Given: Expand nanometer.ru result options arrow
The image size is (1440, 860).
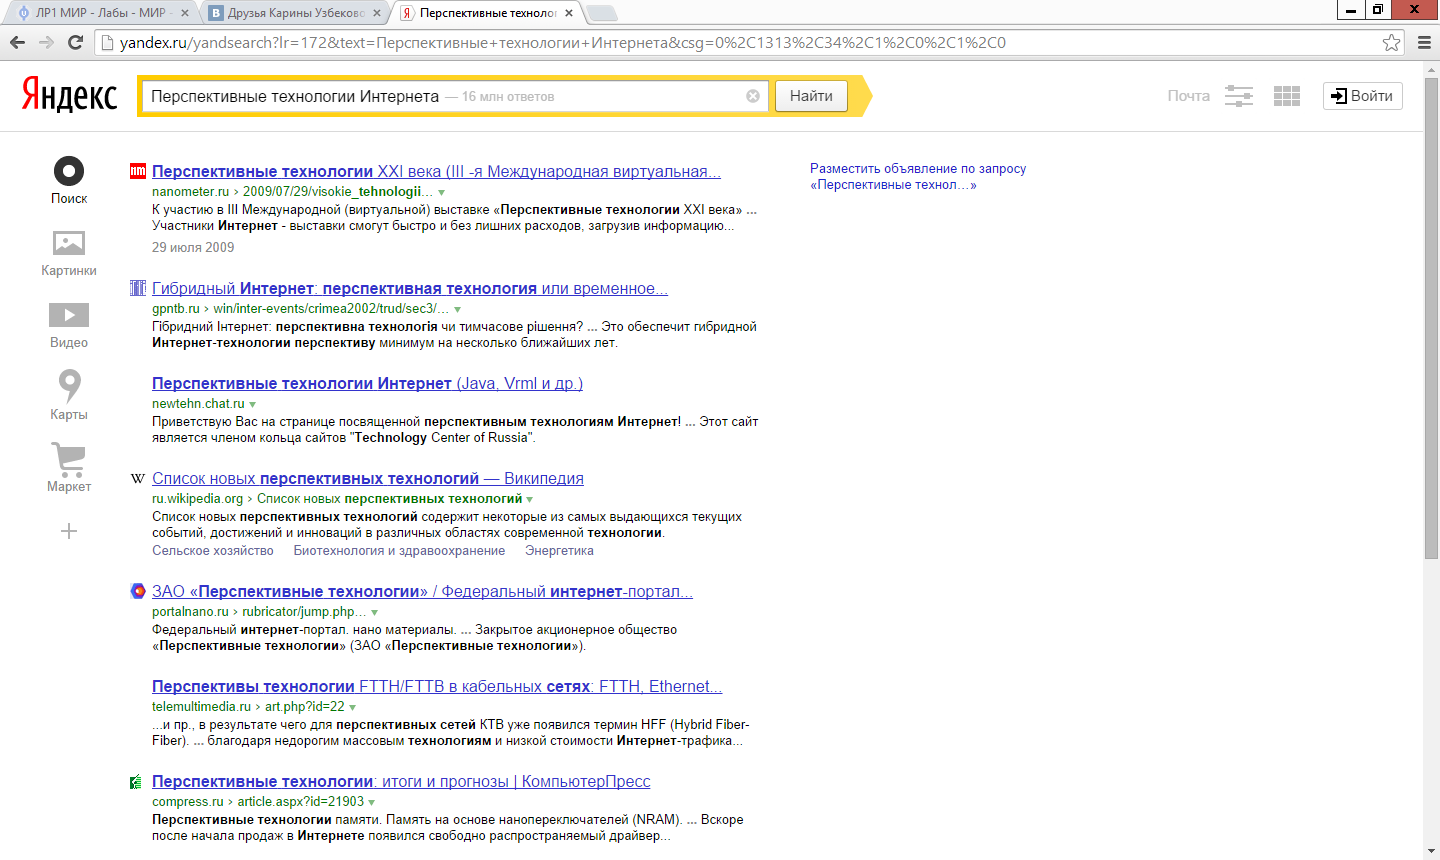Looking at the screenshot, I should (441, 192).
